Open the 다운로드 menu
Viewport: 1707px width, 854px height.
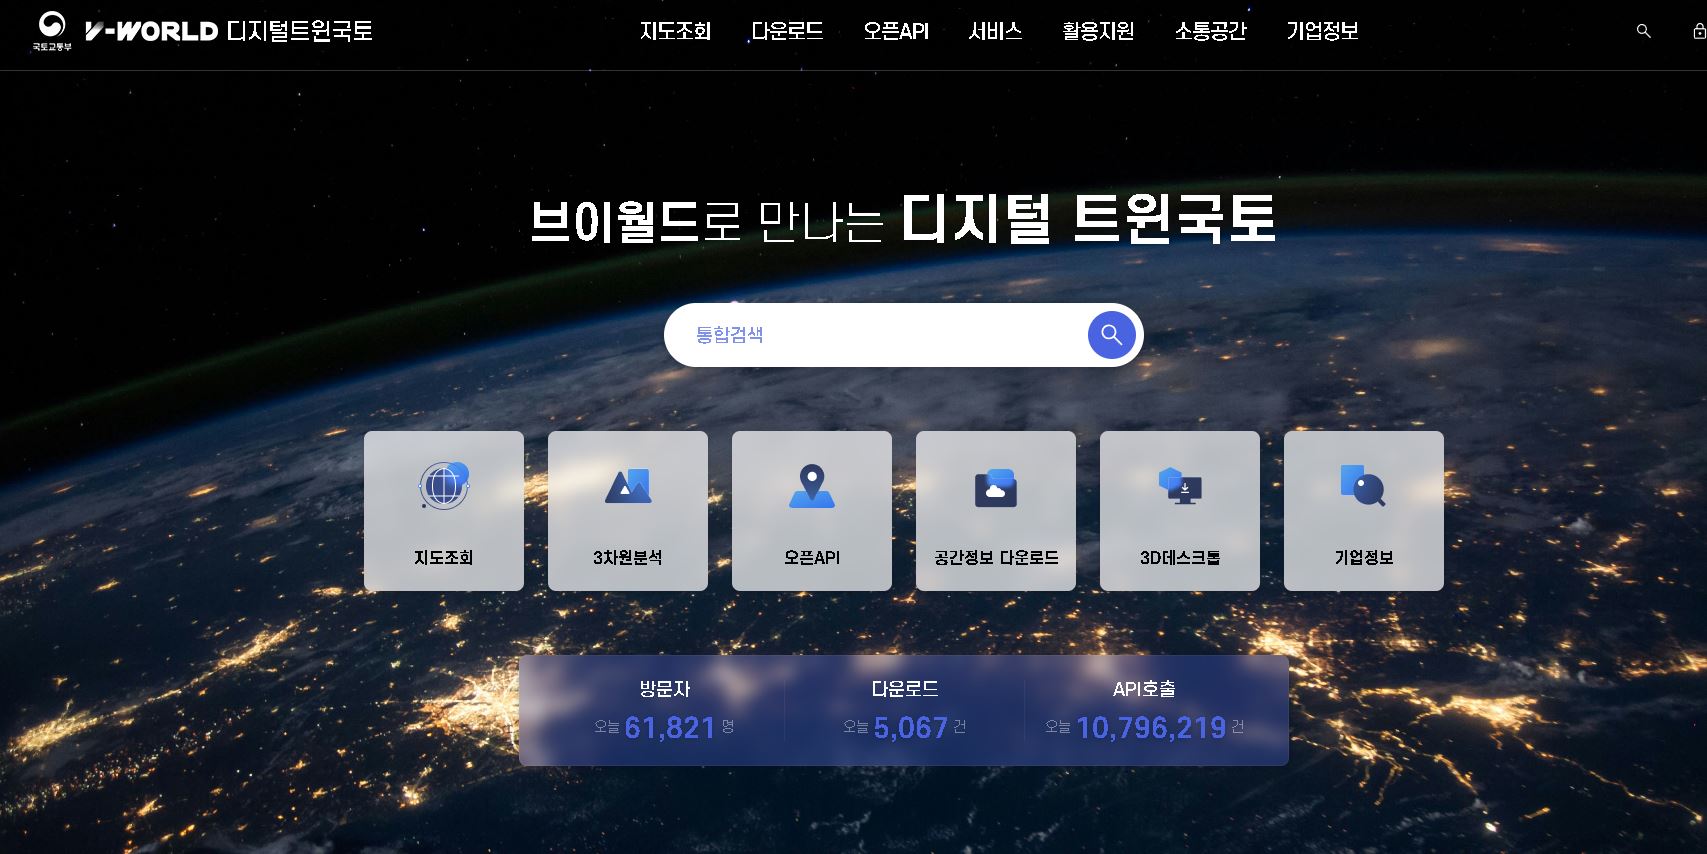[x=787, y=31]
